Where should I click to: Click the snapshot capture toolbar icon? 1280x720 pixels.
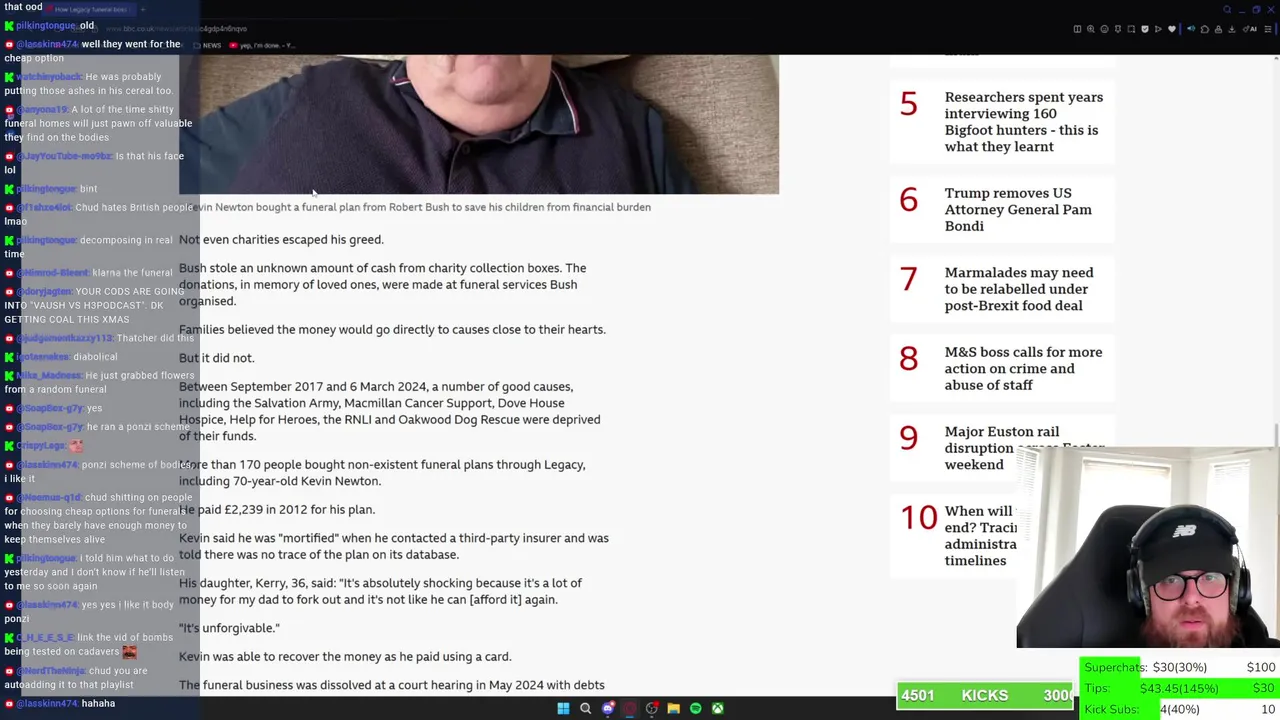1131,29
